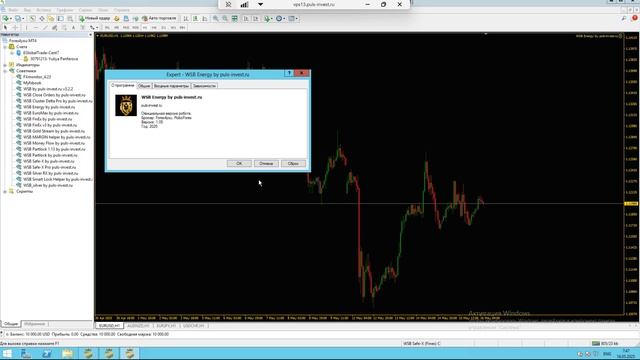The width and height of the screenshot is (640, 360).
Task: Click the tile windows grid icon
Action: 235,18
